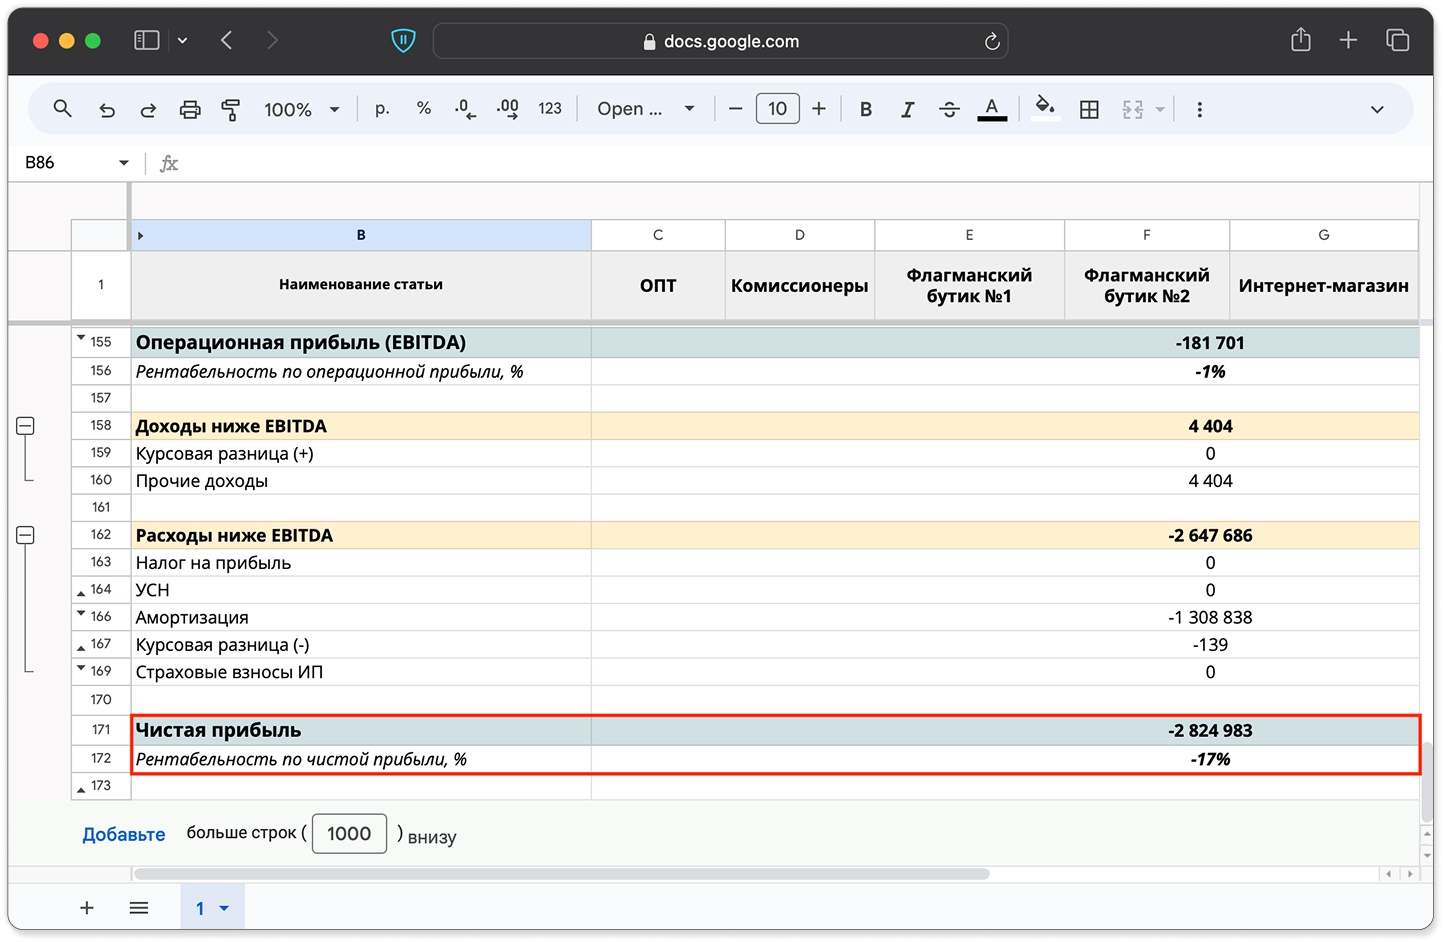
Task: Add a new sheet with plus button
Action: click(x=87, y=908)
